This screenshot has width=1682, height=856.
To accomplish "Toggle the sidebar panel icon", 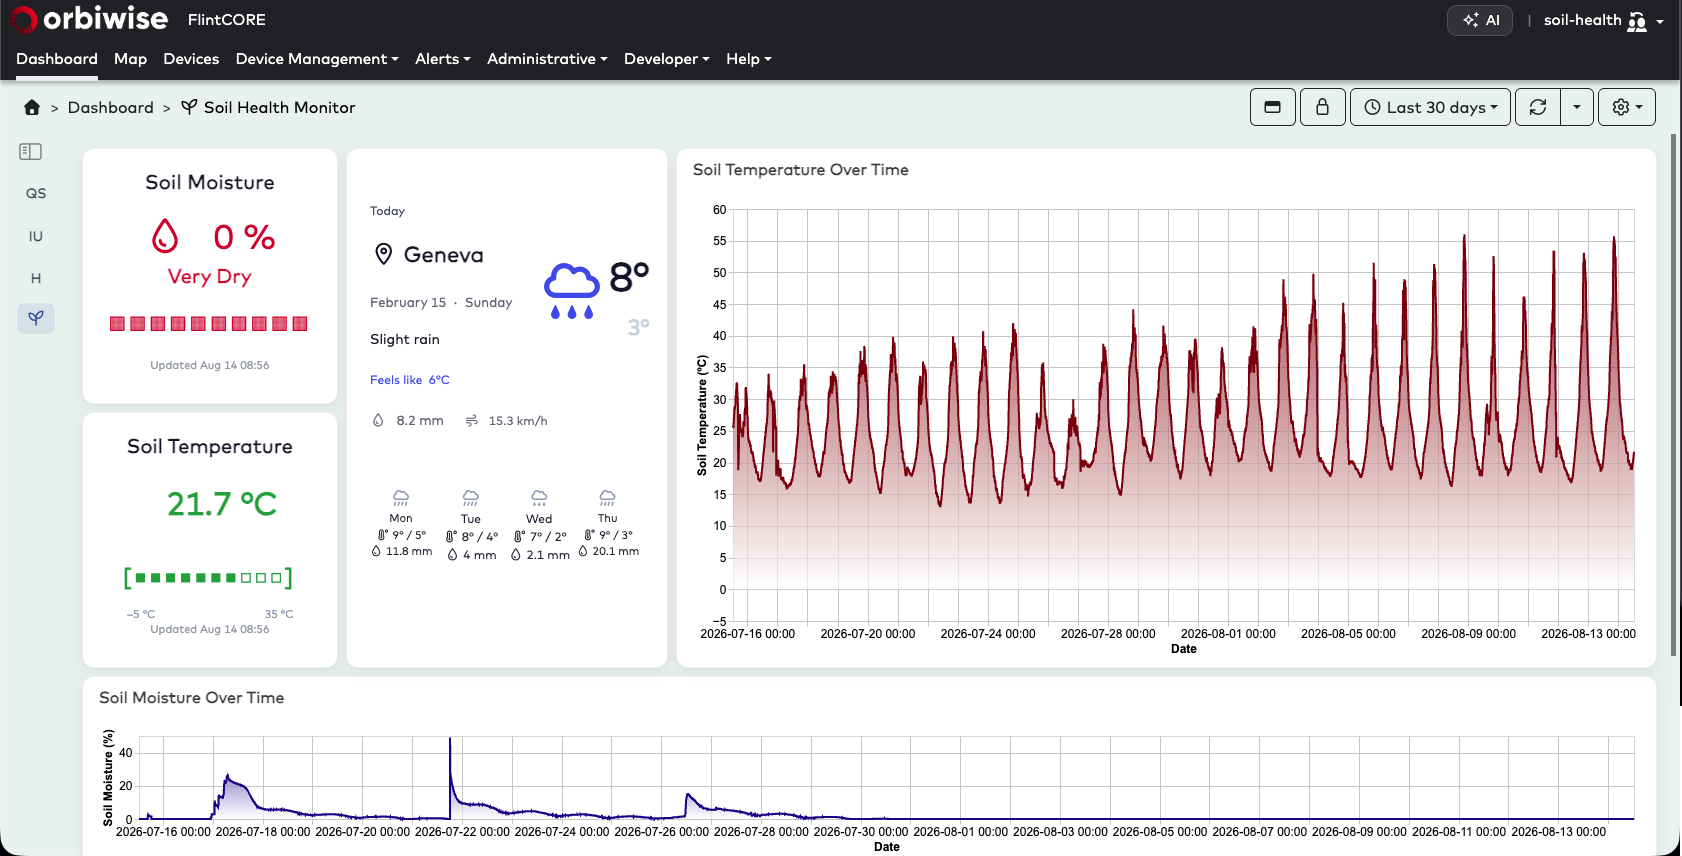I will coord(31,151).
